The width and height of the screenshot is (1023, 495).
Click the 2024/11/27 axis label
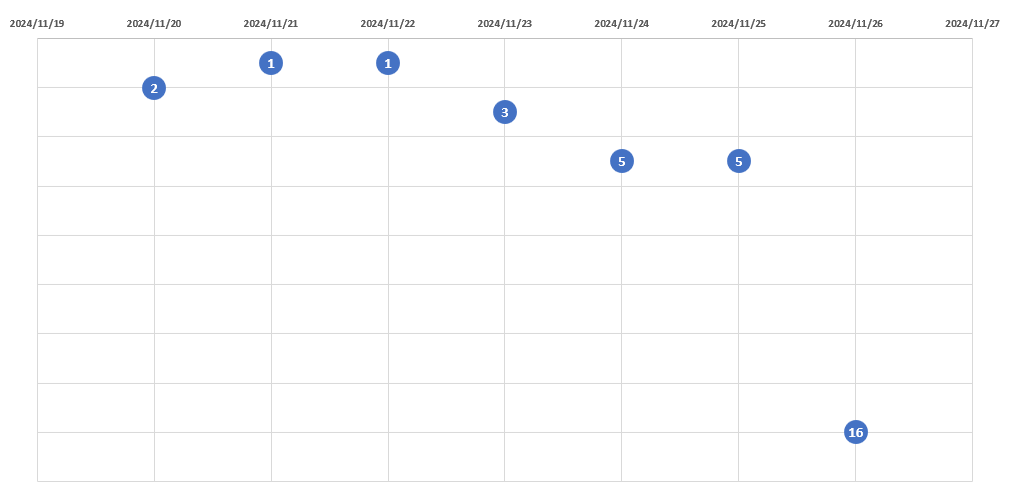(972, 24)
